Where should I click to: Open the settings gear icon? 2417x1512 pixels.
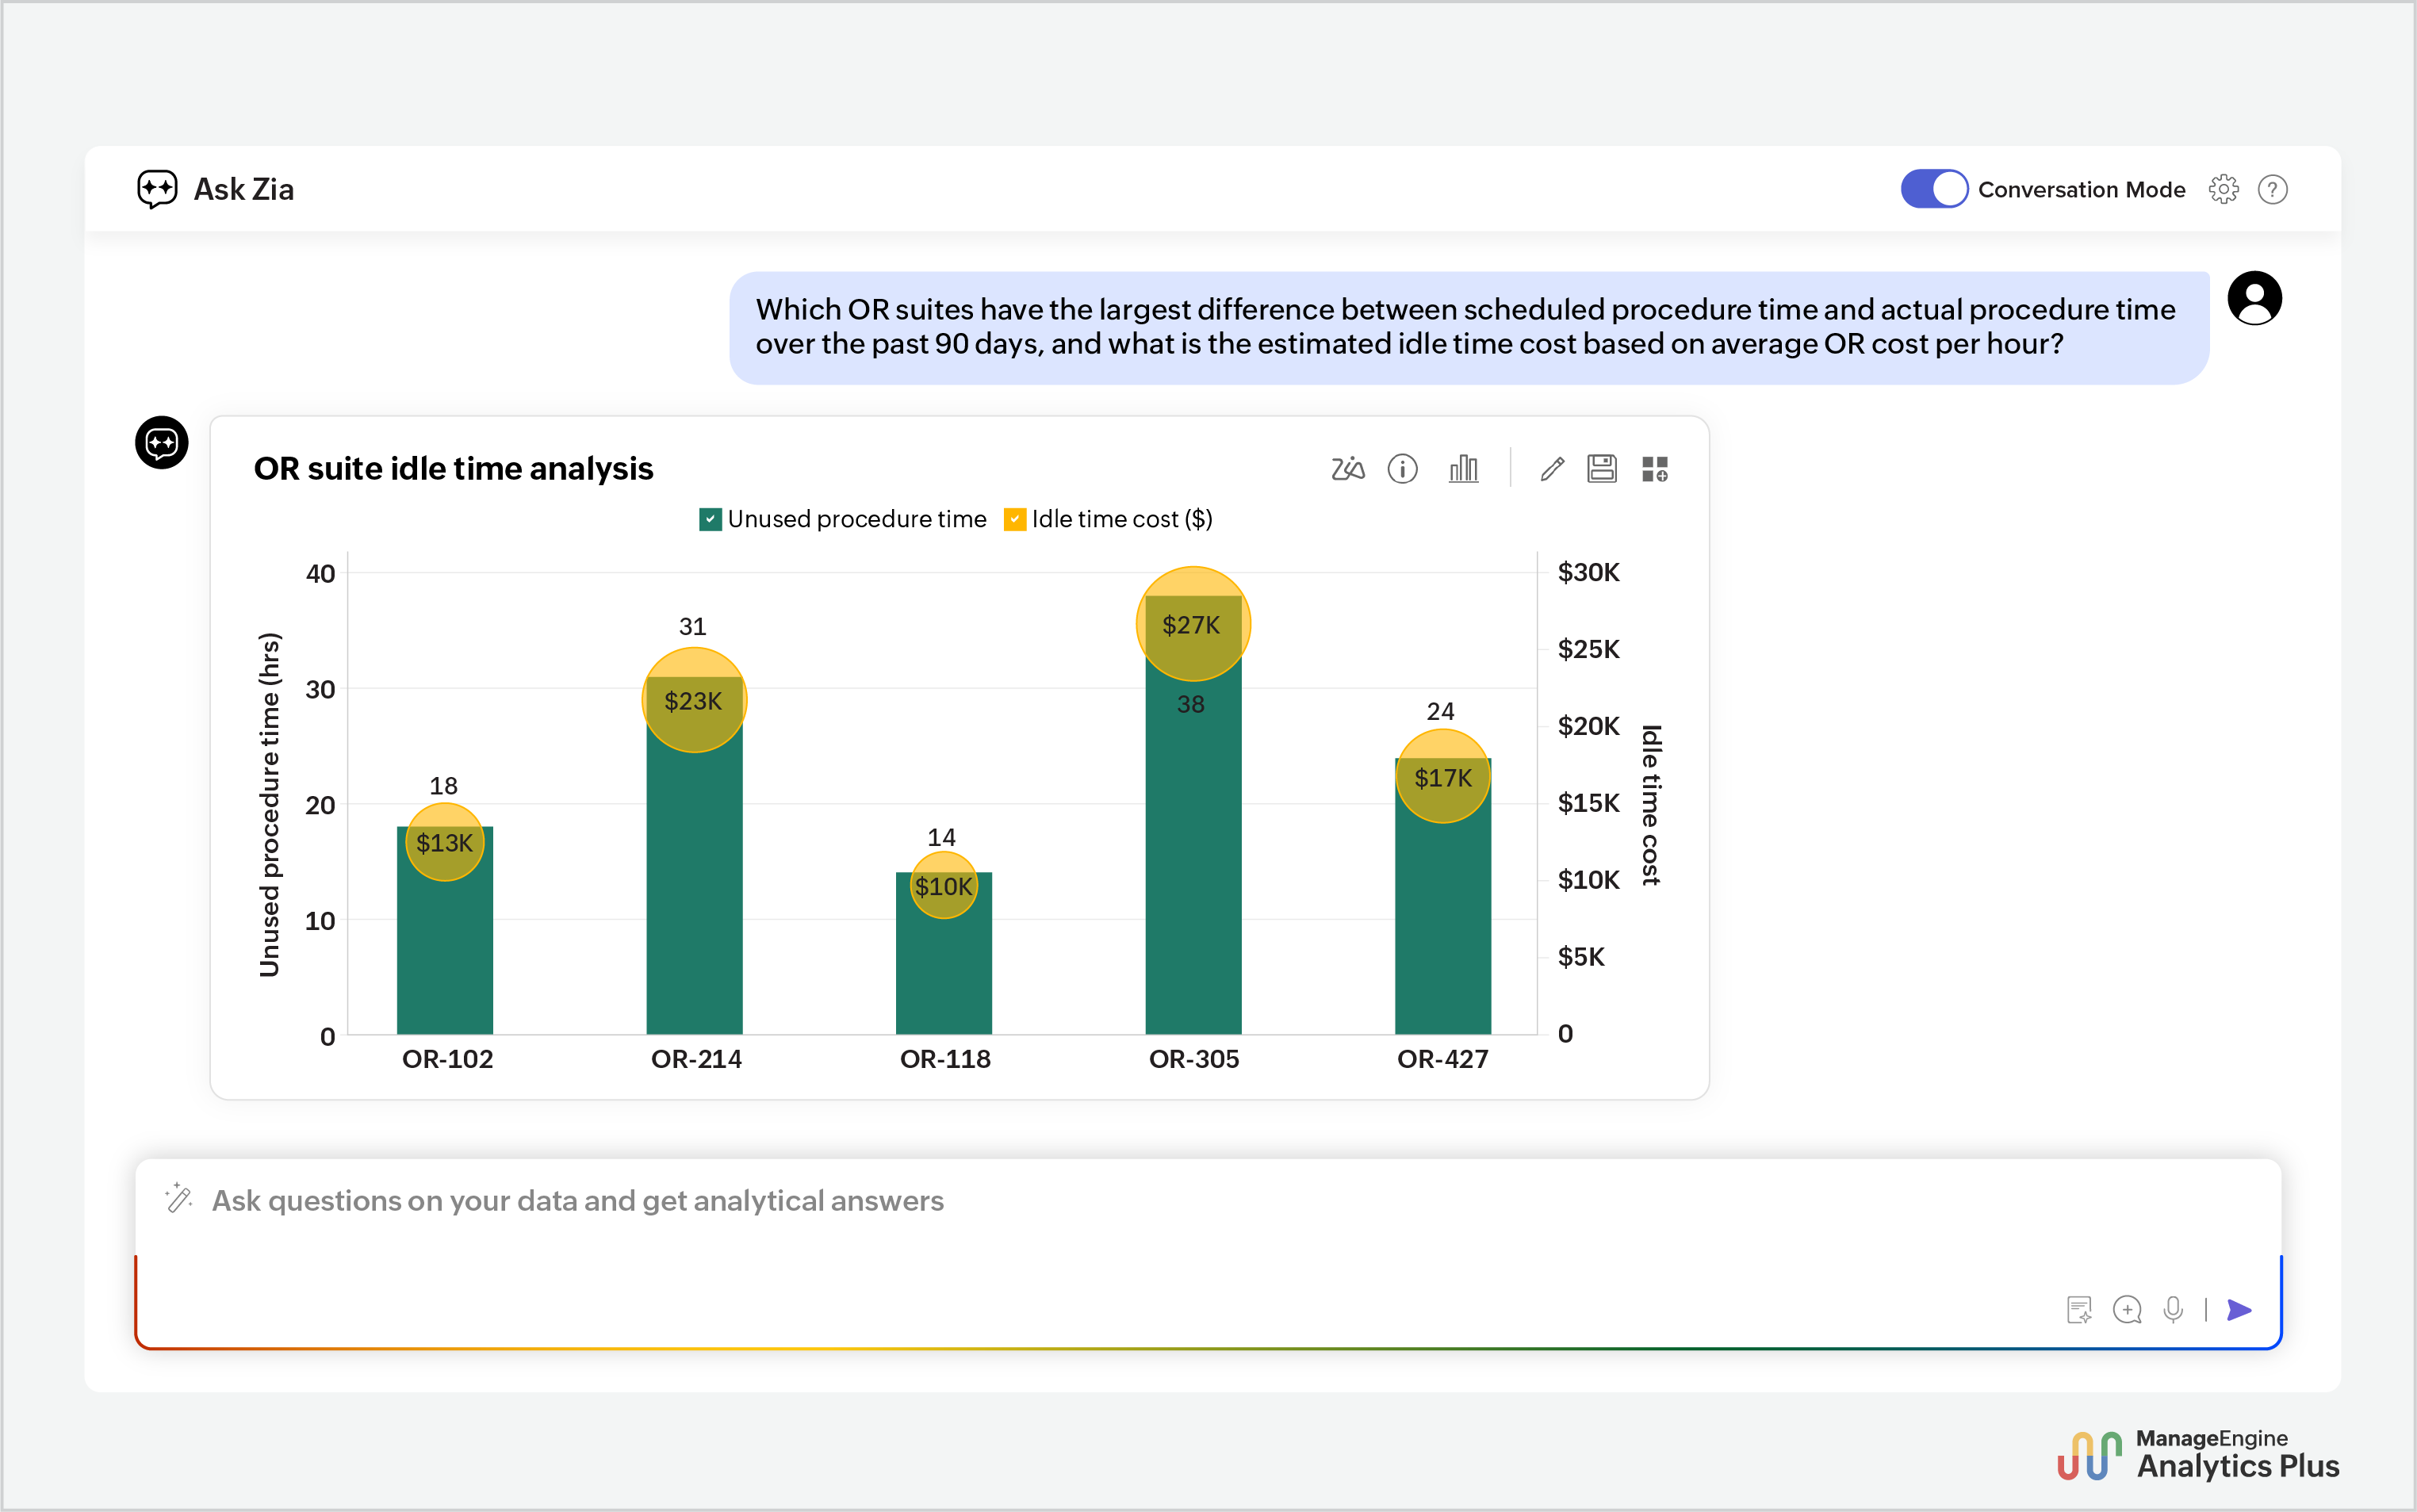(2223, 189)
